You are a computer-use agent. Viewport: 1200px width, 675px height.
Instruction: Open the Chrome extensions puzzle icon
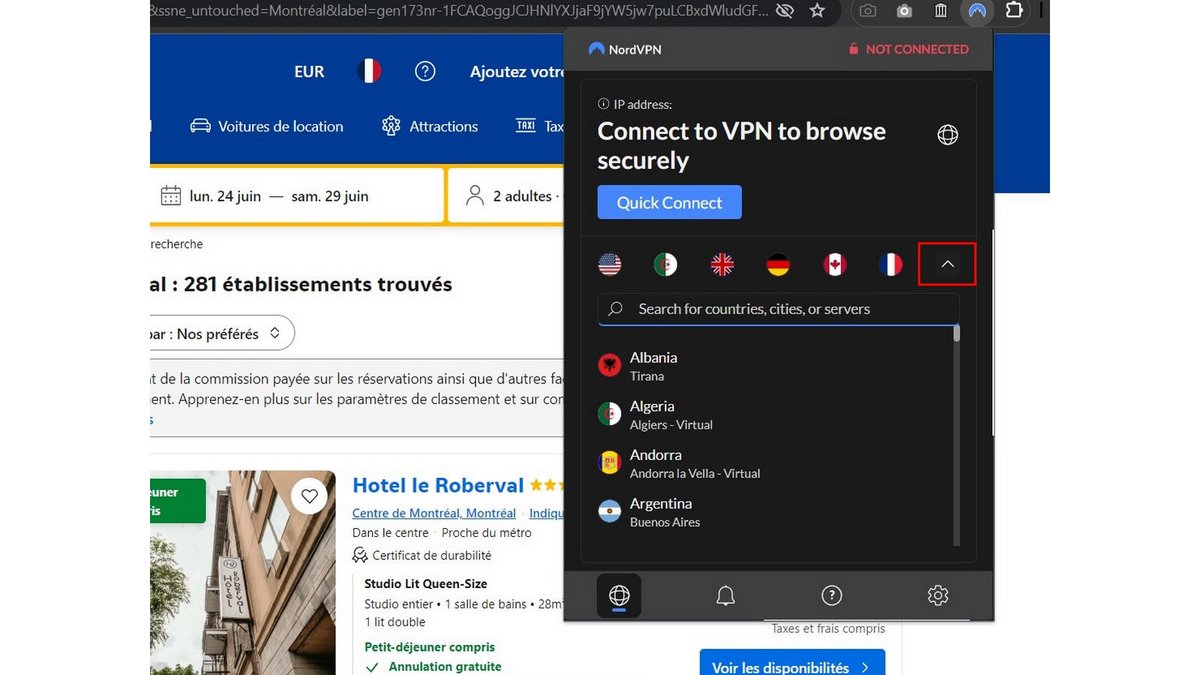click(x=1014, y=11)
